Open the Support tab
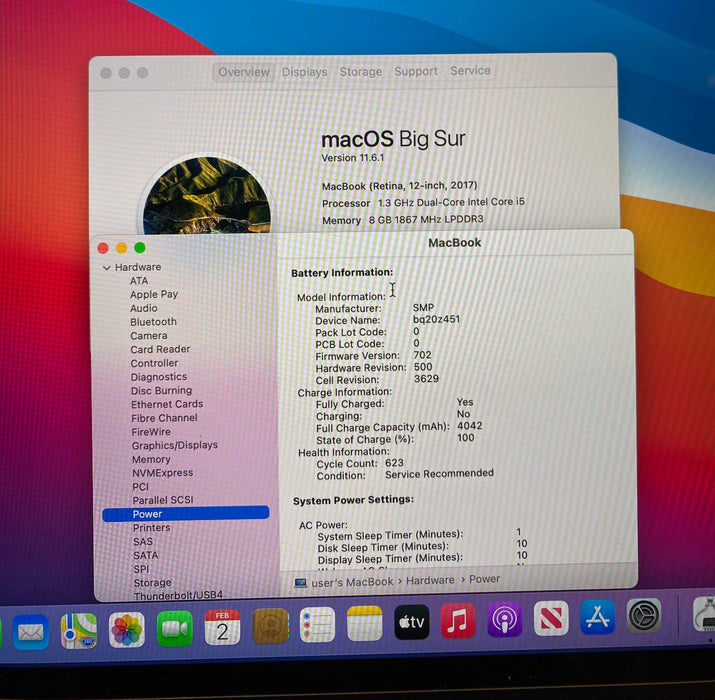Viewport: 715px width, 700px height. point(416,71)
